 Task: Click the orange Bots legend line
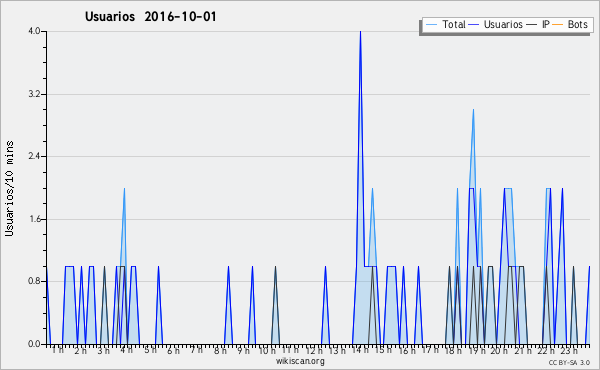point(558,25)
